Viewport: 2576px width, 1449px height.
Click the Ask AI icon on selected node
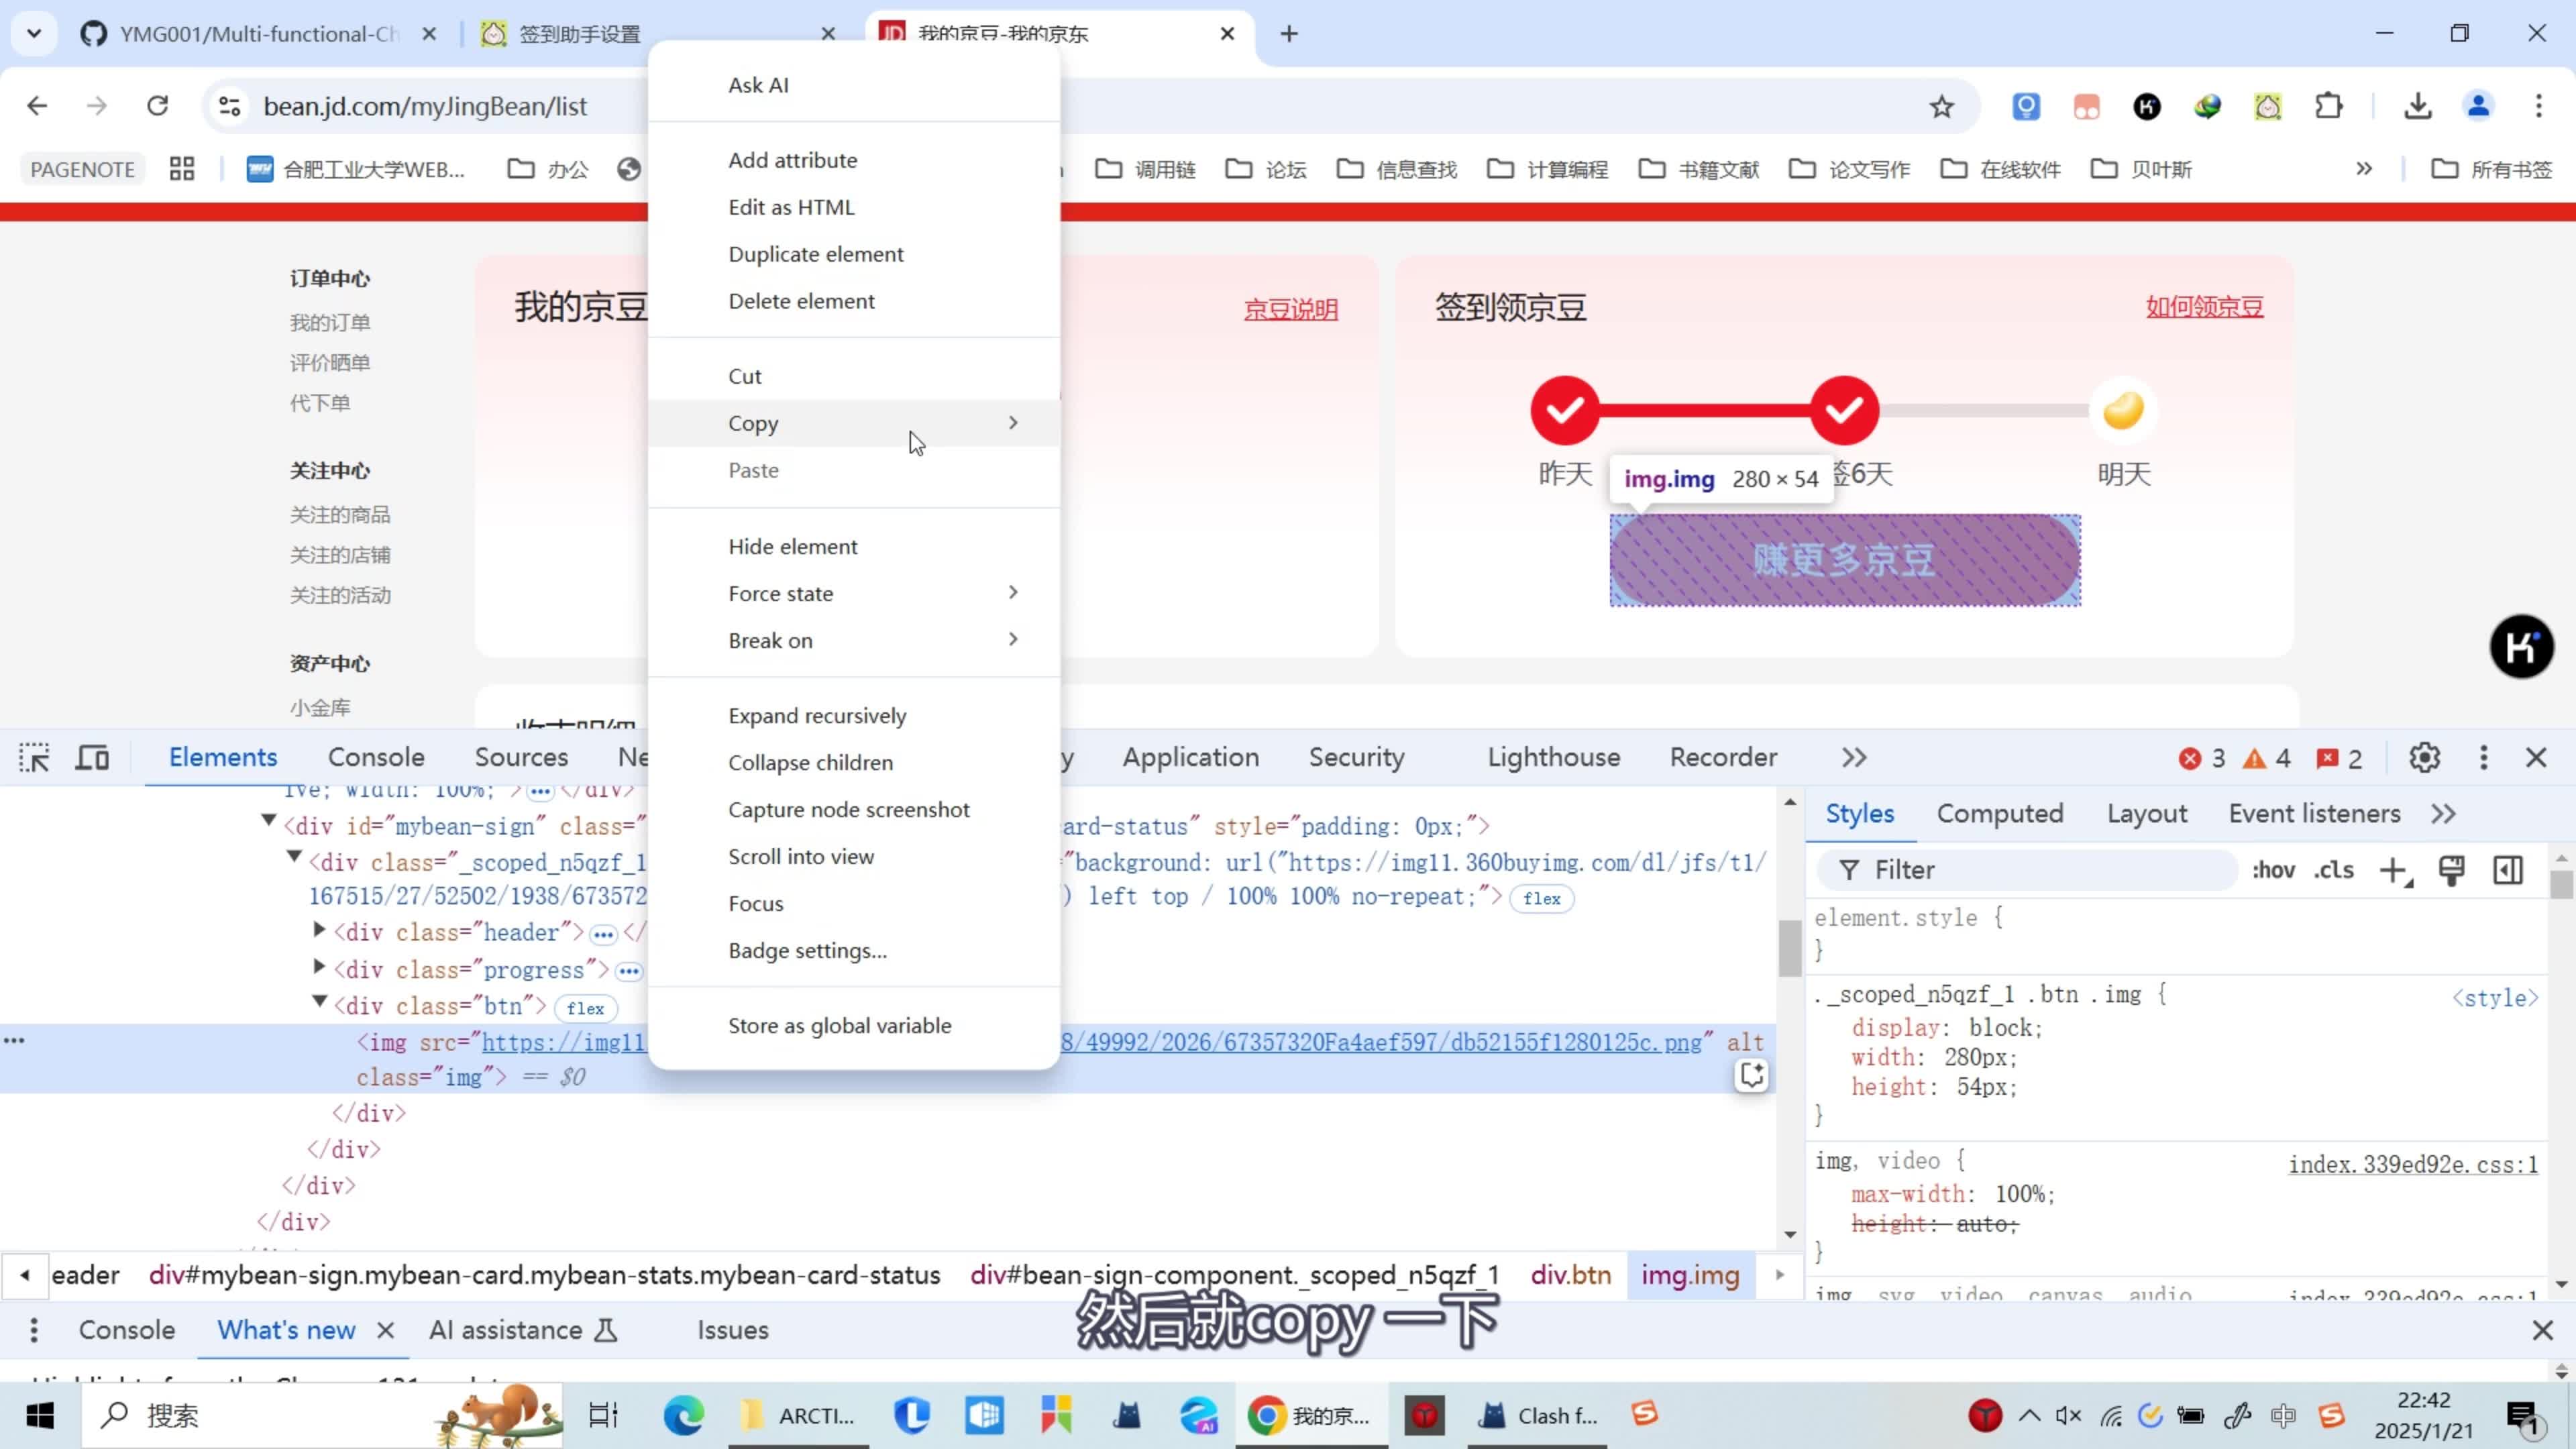point(1752,1076)
